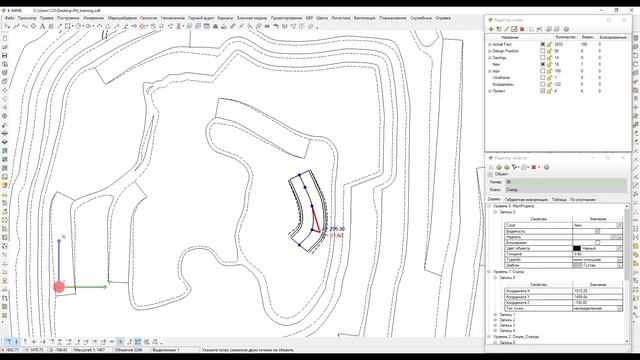Select the text 'A' tool in toolbar
This screenshot has height=360, width=640.
coord(42,26)
